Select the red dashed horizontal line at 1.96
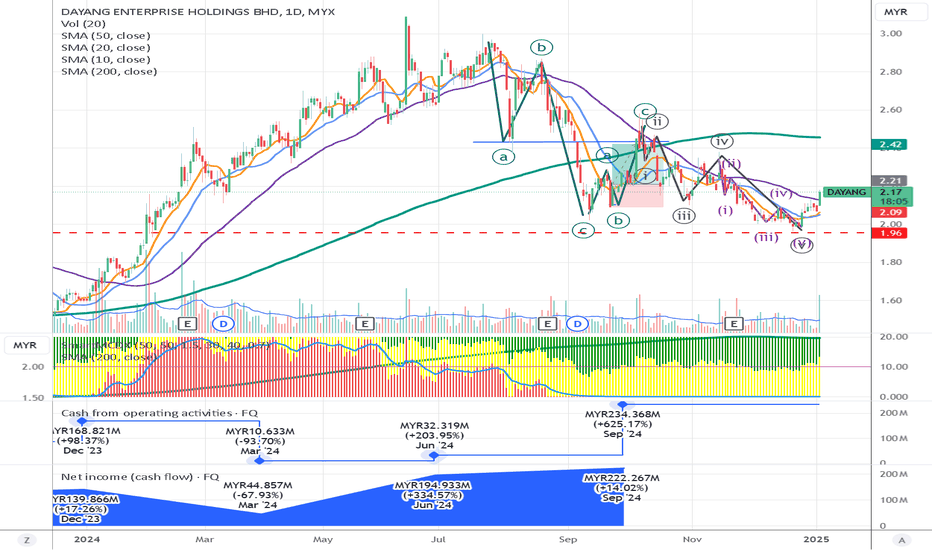The height and width of the screenshot is (550, 932). [461, 233]
